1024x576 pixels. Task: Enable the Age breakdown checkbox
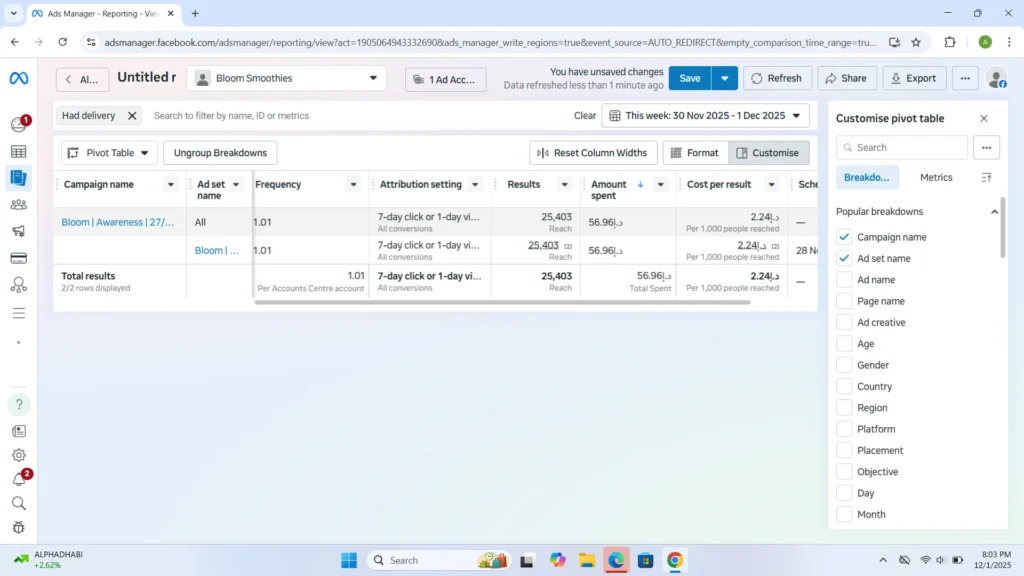pos(845,343)
